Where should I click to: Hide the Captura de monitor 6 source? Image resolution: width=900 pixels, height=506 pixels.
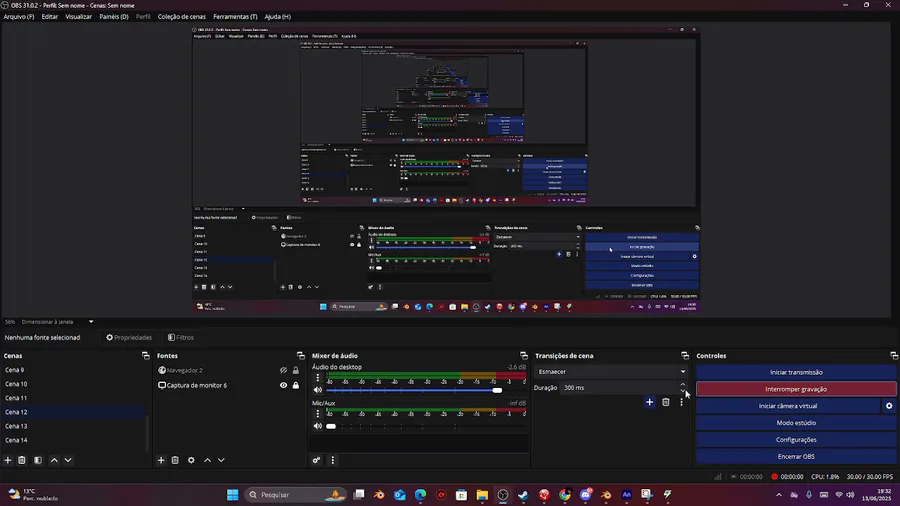[x=283, y=386]
